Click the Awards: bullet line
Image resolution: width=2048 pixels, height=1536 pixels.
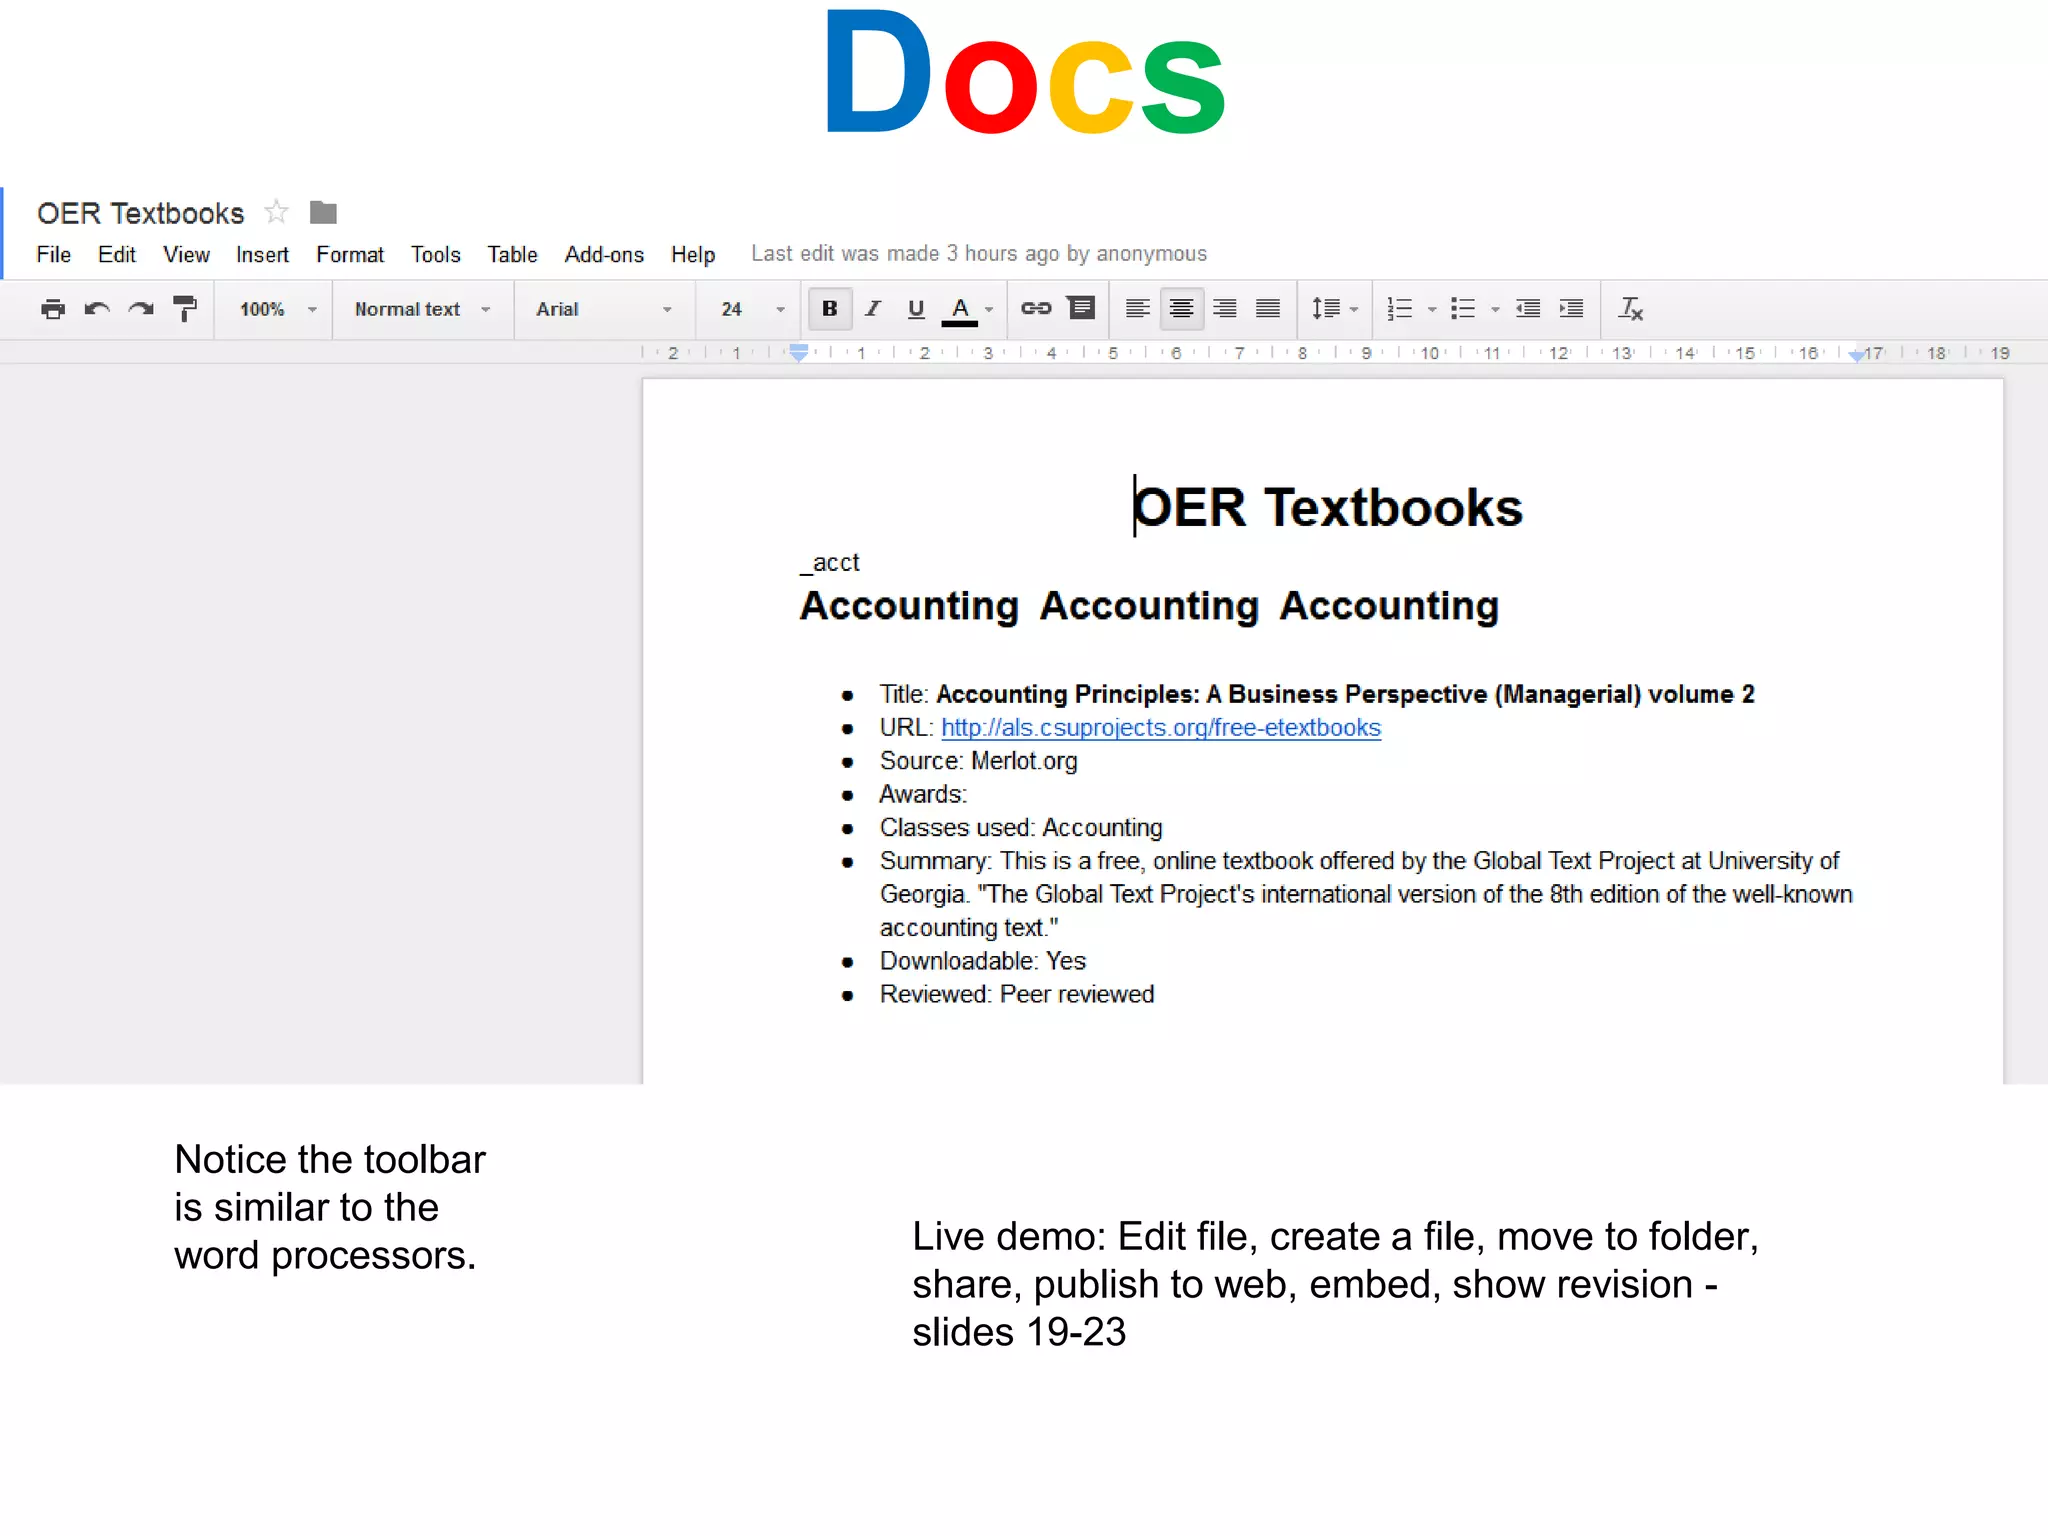point(923,794)
